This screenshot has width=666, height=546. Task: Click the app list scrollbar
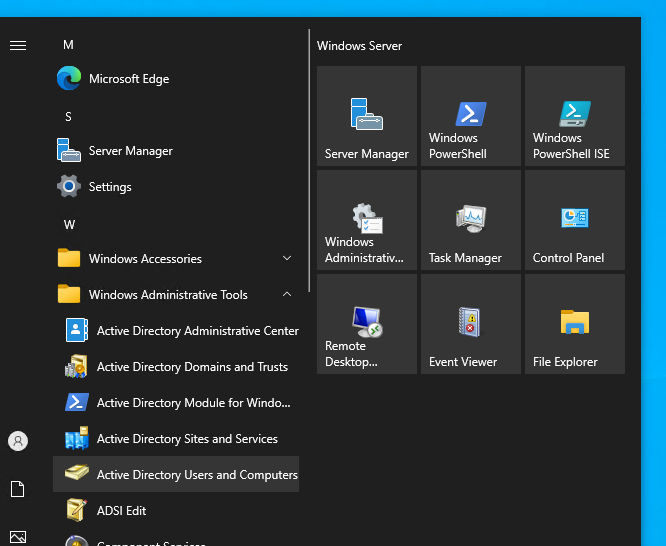click(x=309, y=161)
